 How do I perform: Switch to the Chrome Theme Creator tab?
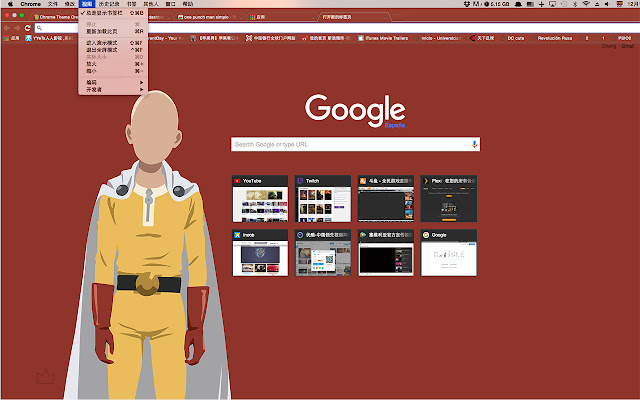[55, 17]
